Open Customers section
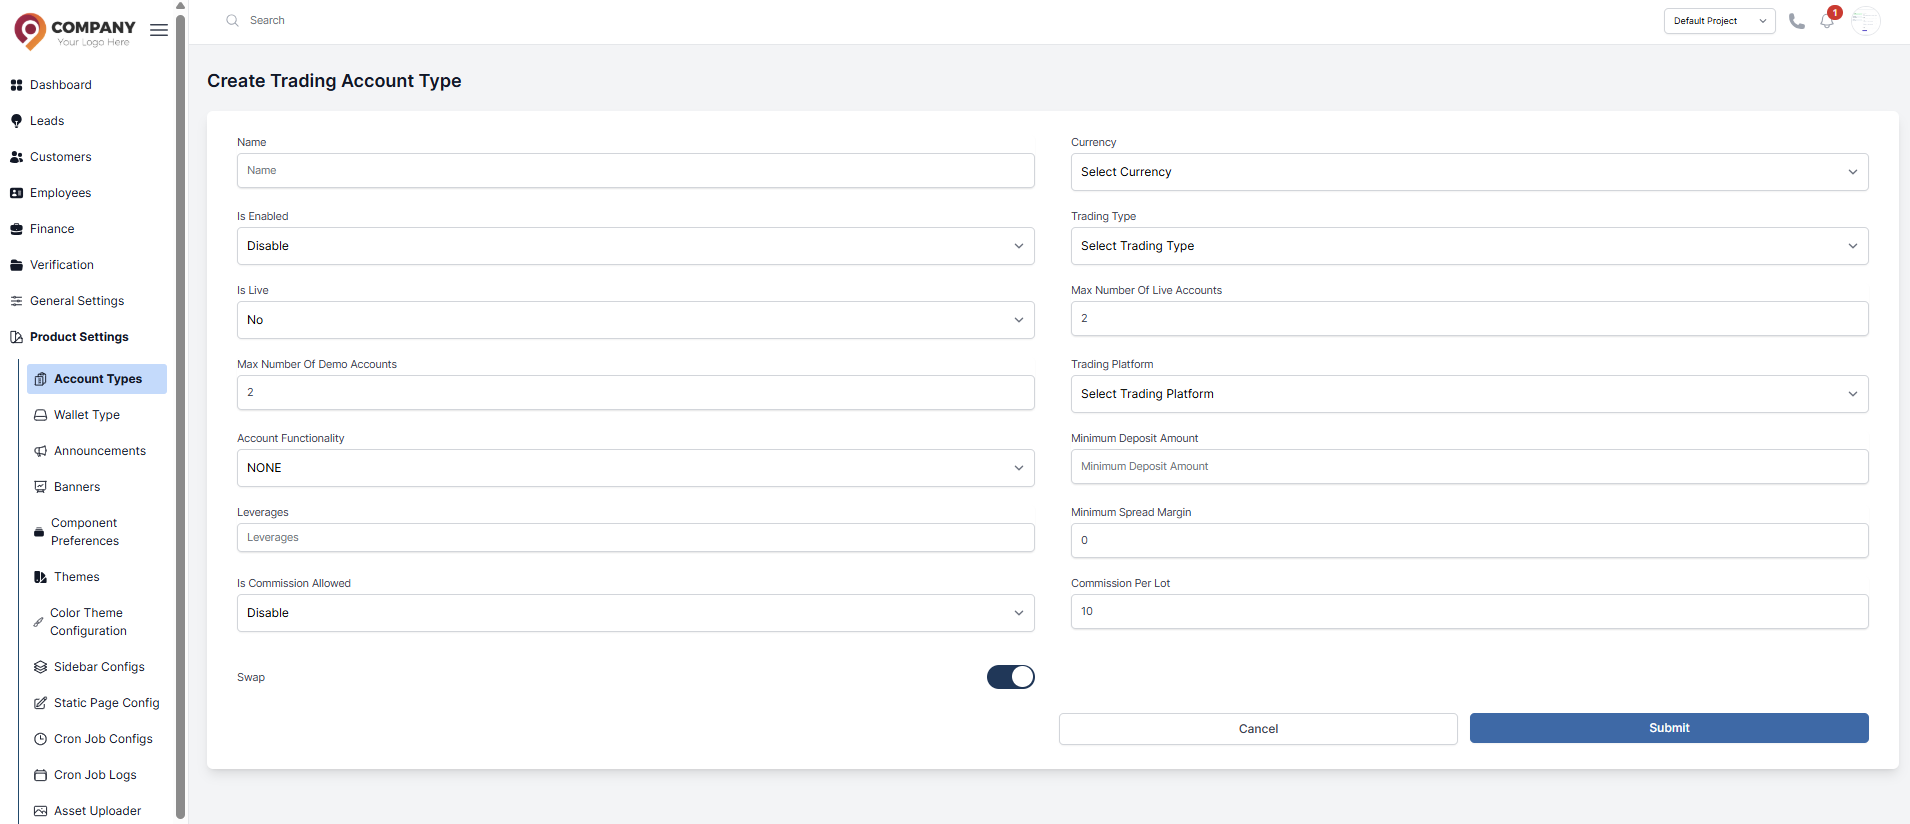The image size is (1910, 824). tap(61, 157)
